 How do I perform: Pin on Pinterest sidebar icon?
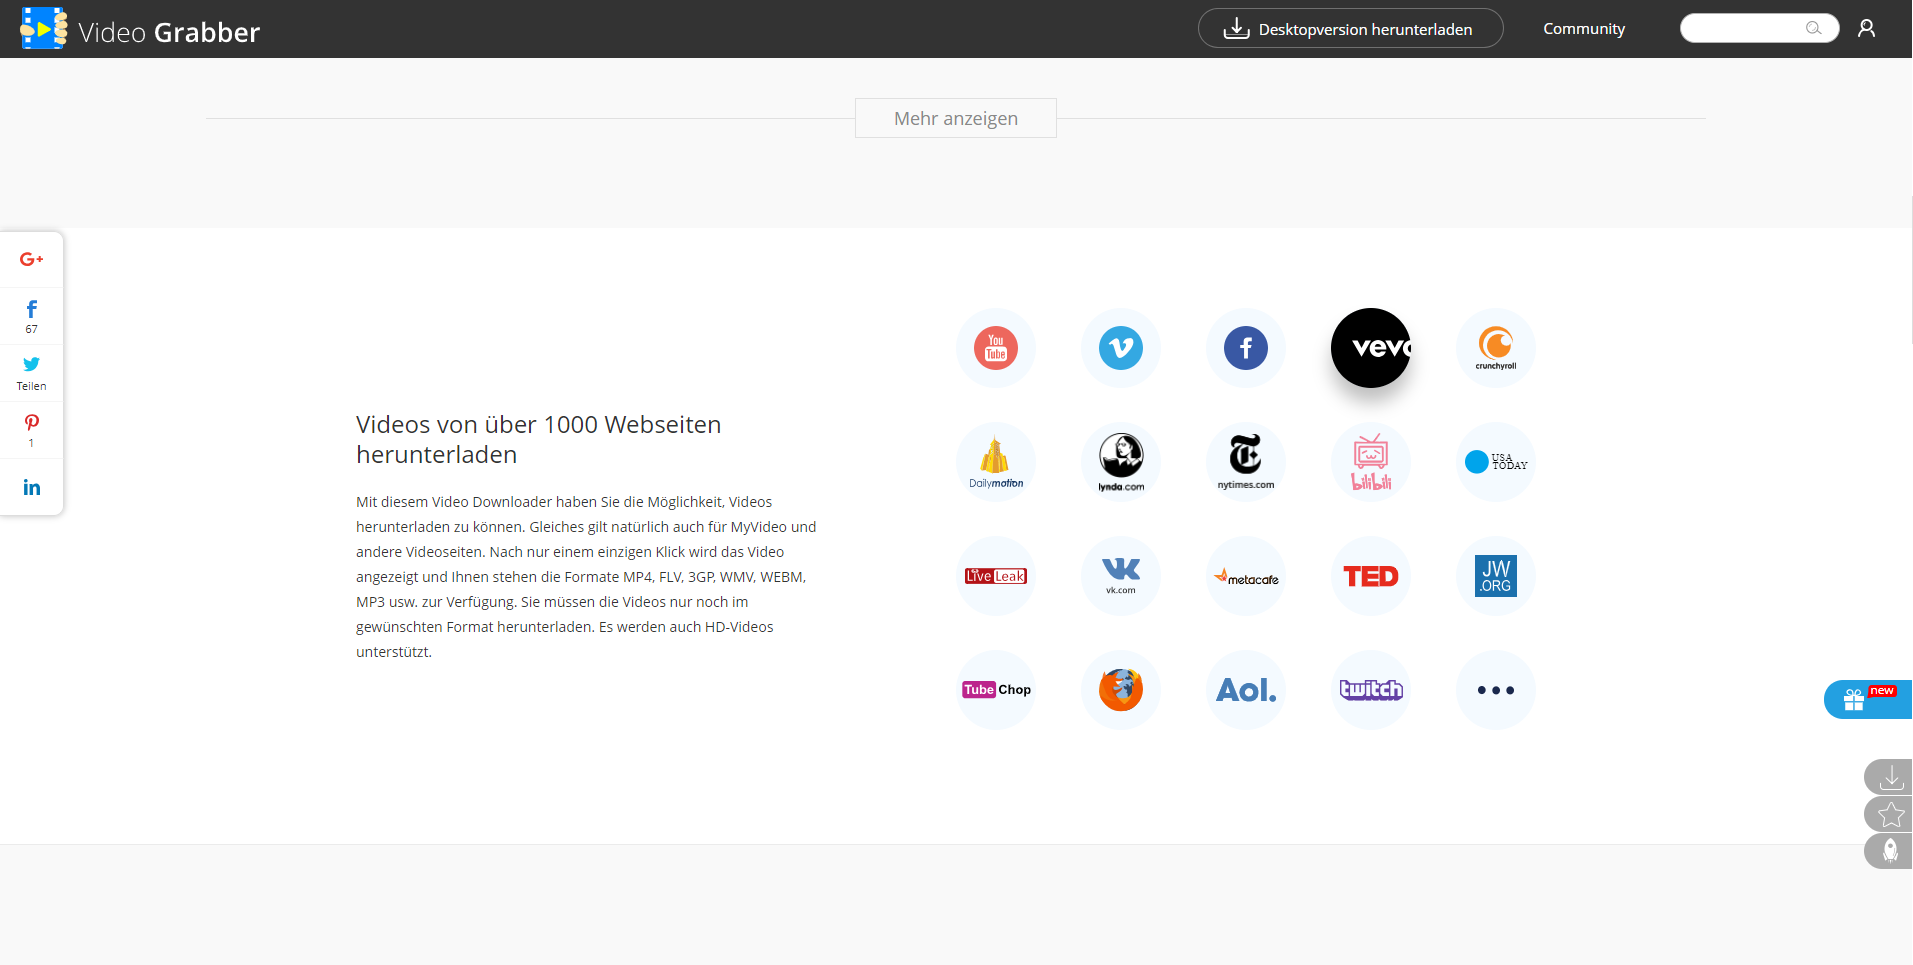coord(32,430)
